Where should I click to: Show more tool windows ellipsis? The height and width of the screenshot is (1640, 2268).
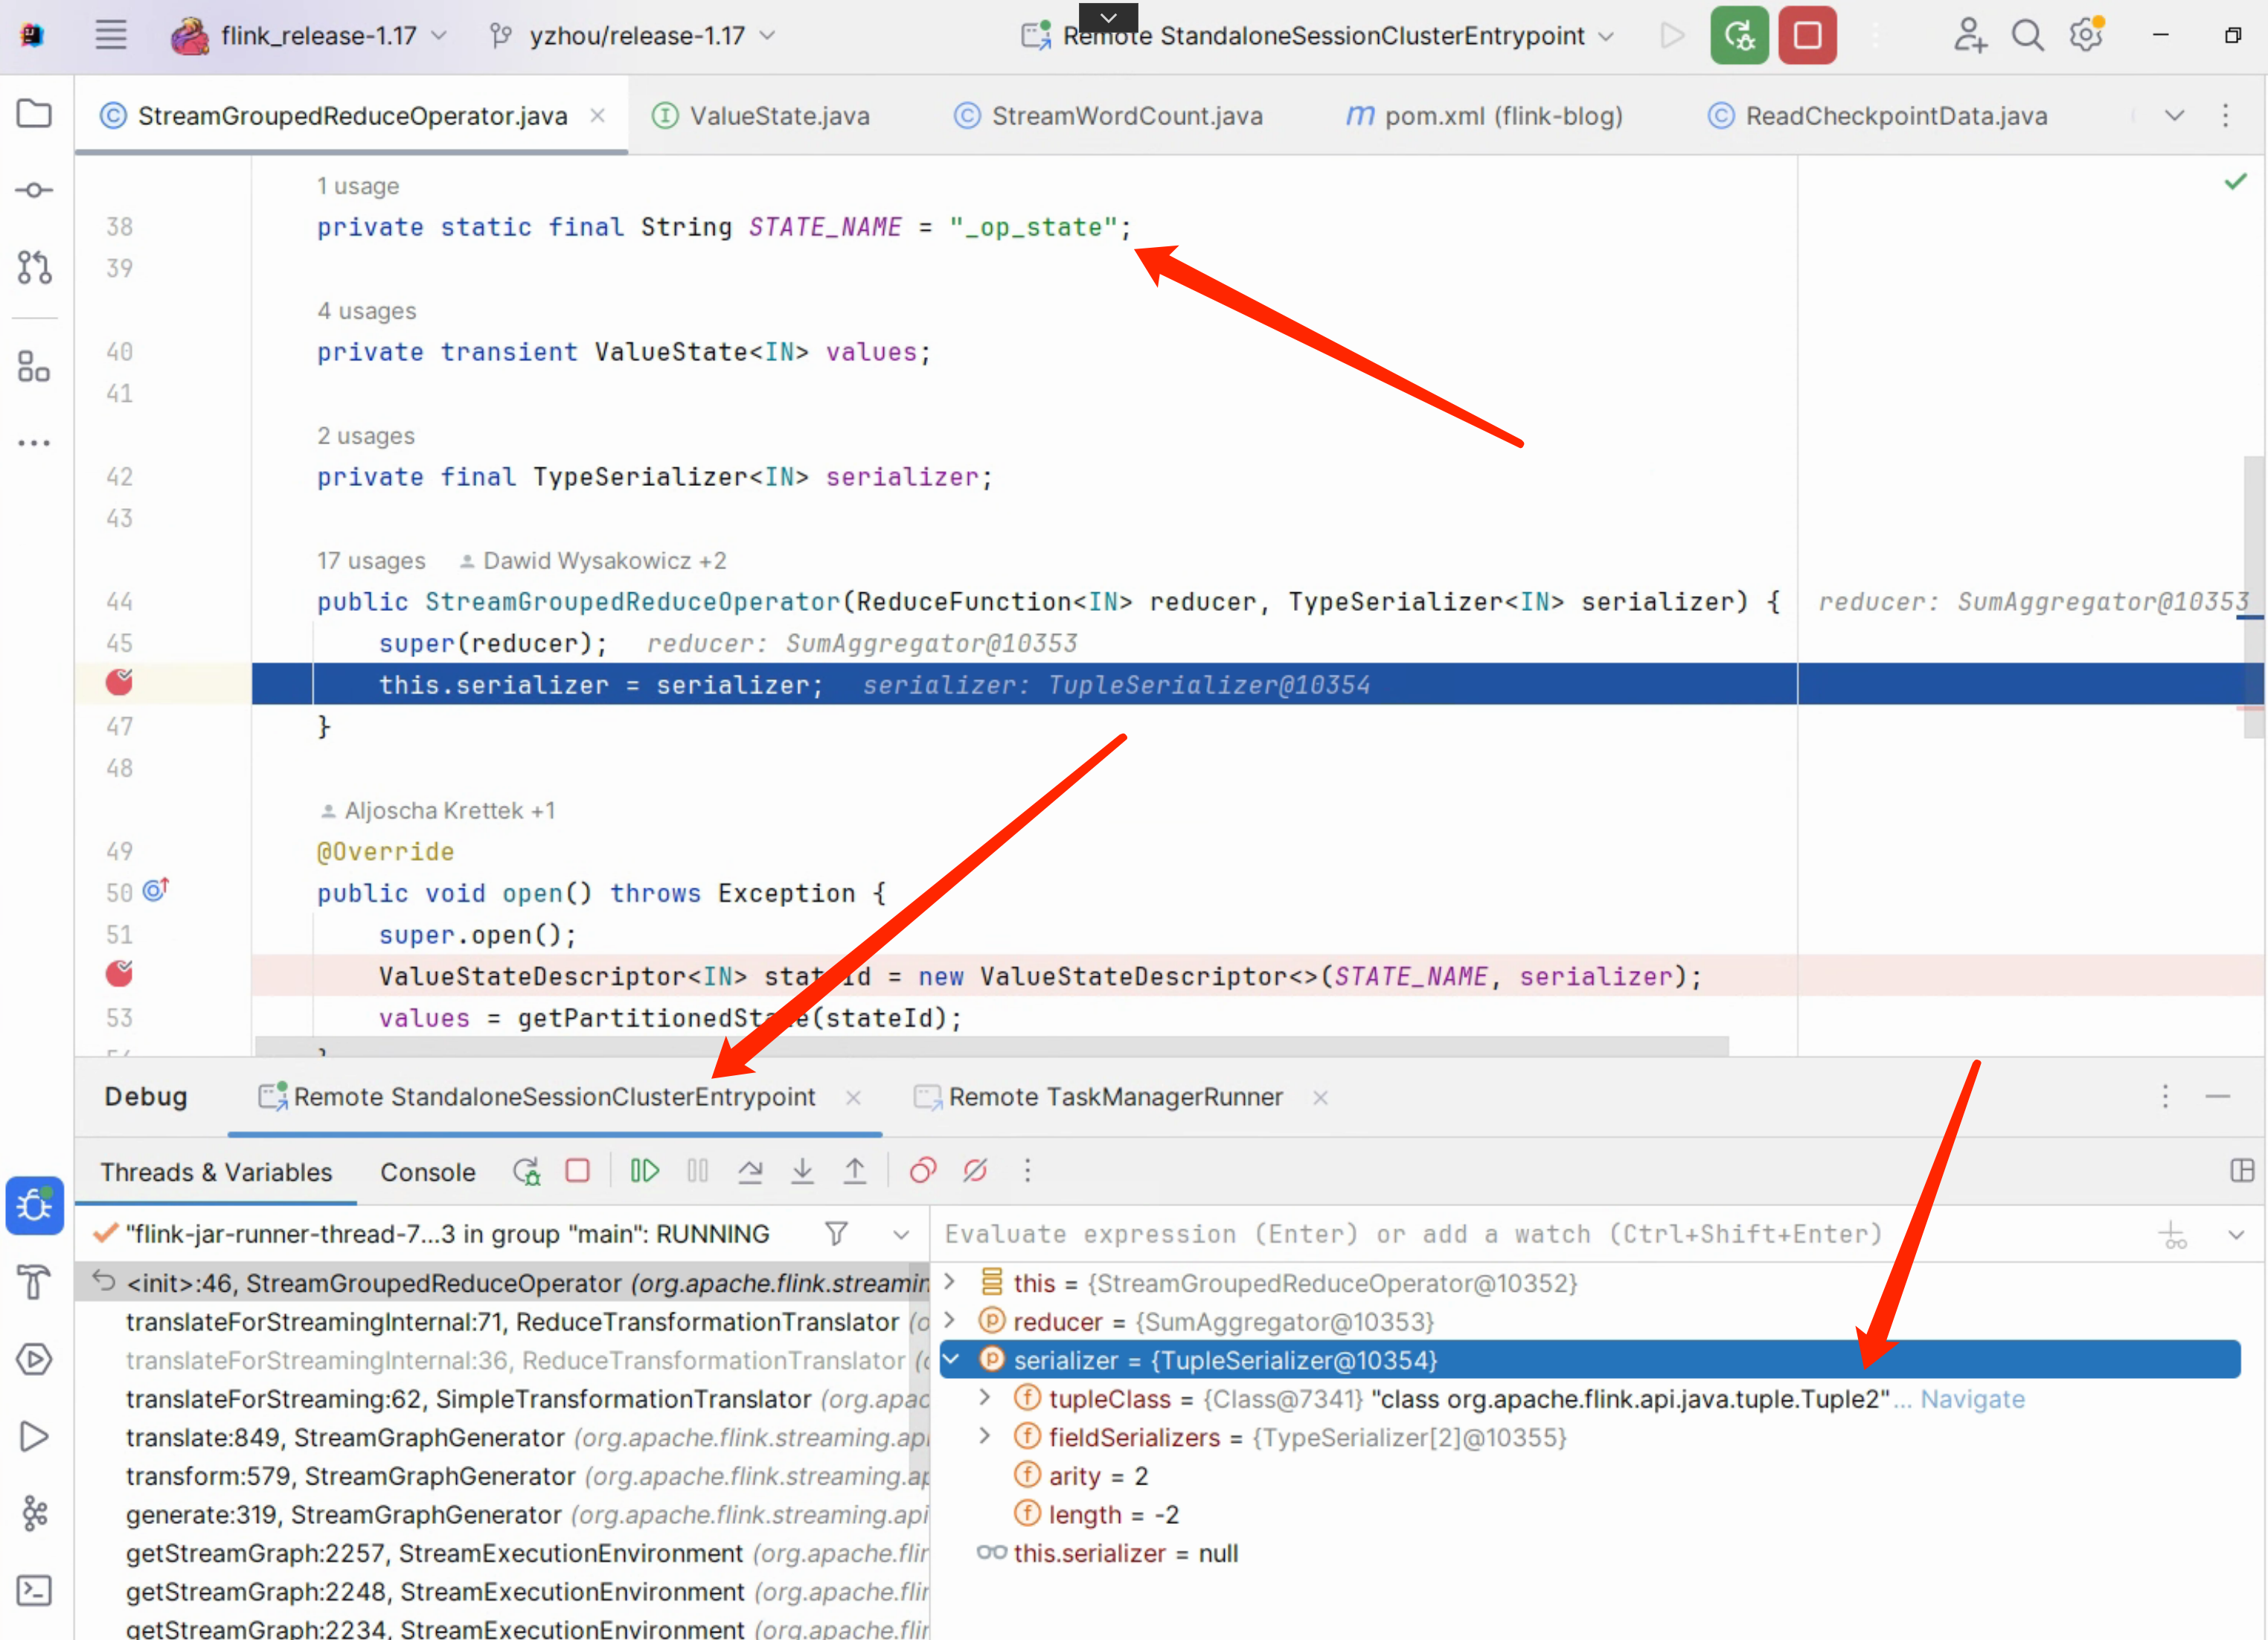pyautogui.click(x=34, y=443)
